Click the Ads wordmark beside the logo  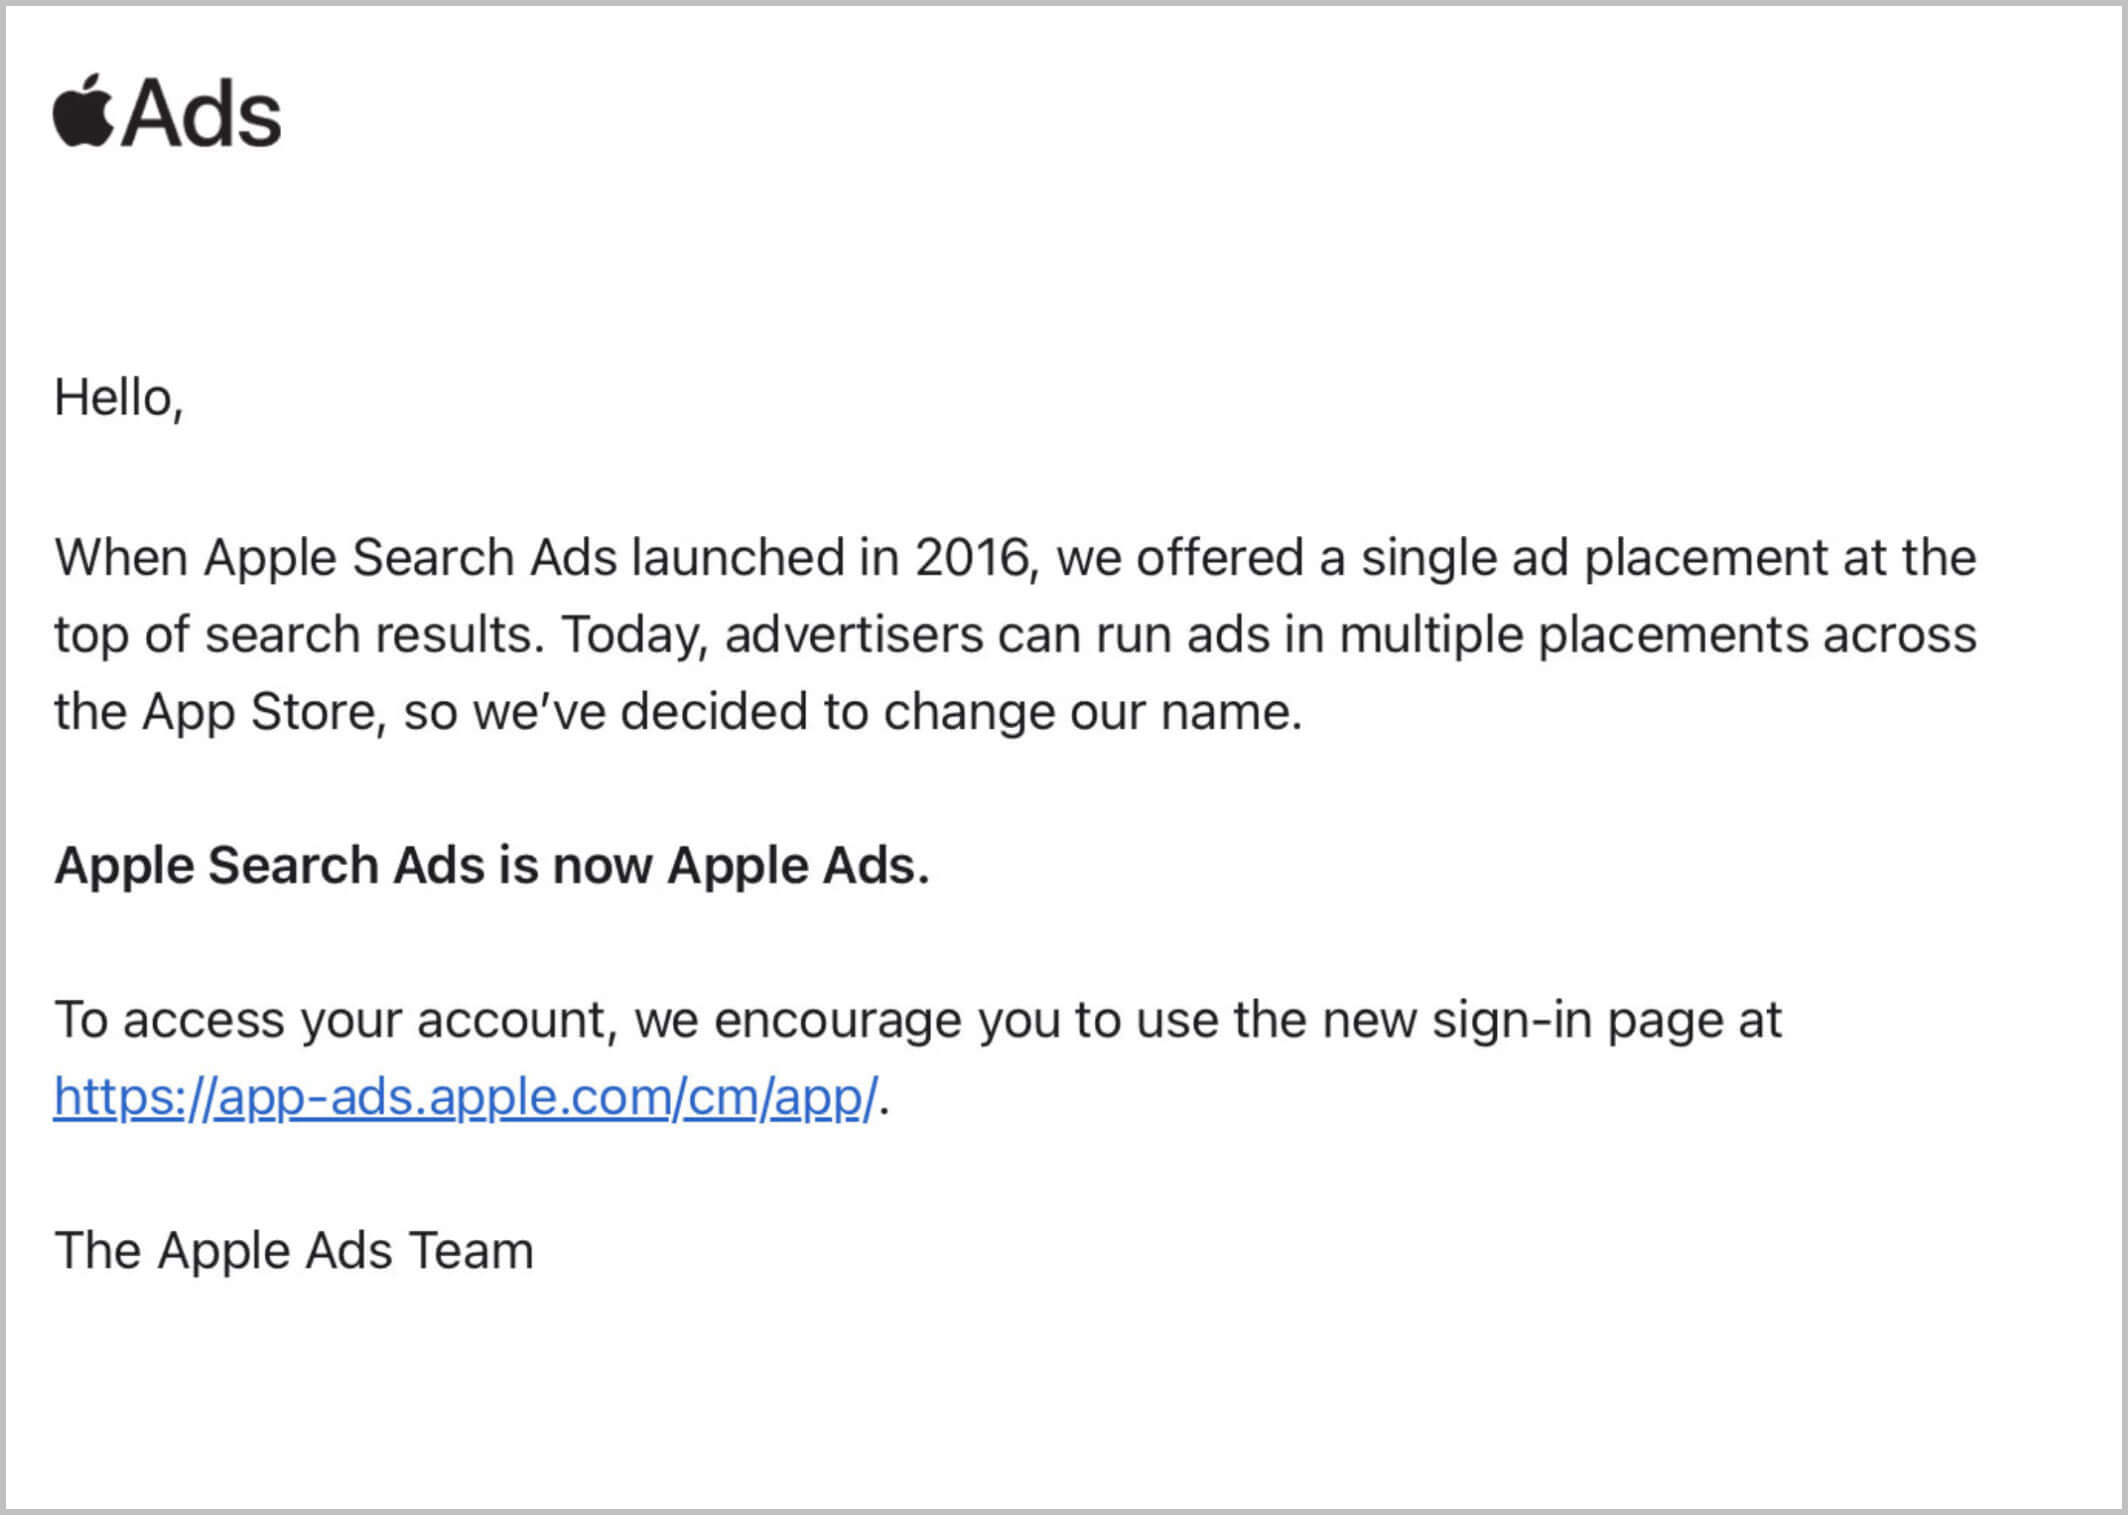[x=202, y=115]
